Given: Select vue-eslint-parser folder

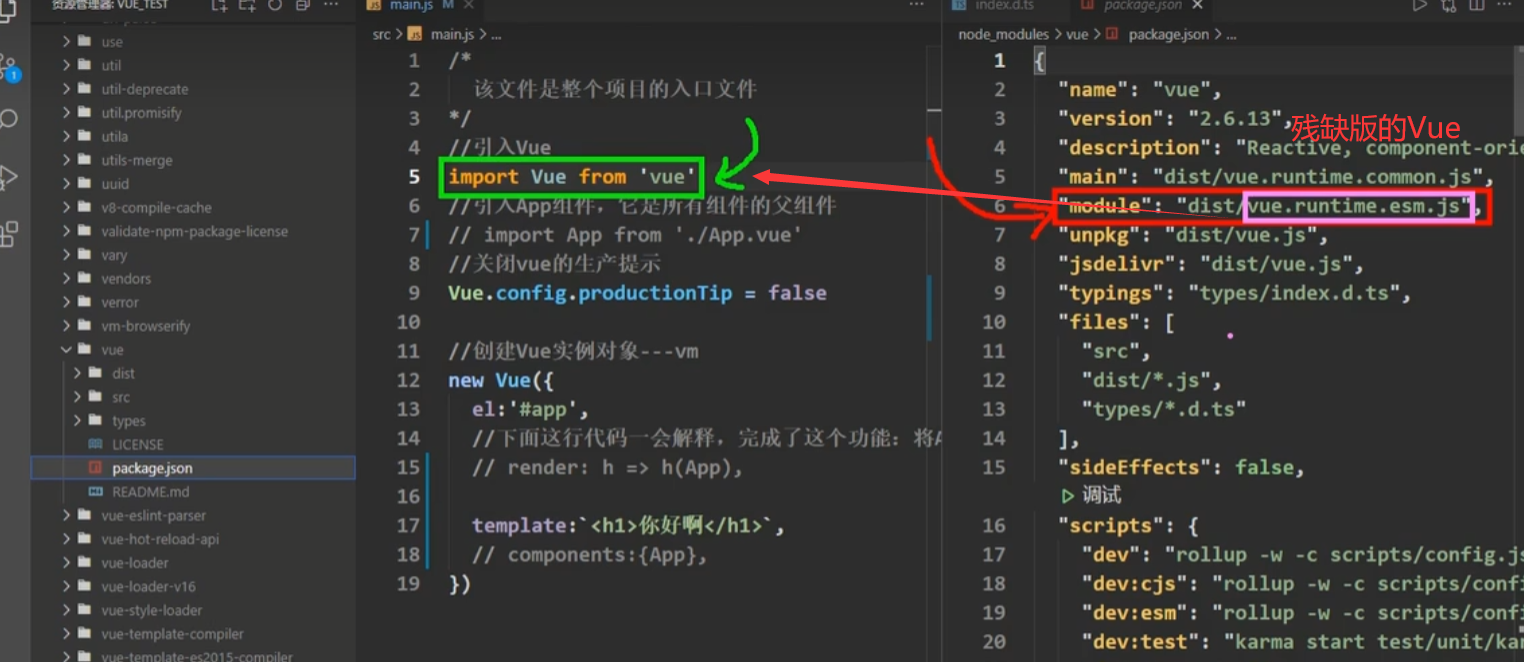Looking at the screenshot, I should tap(193, 515).
